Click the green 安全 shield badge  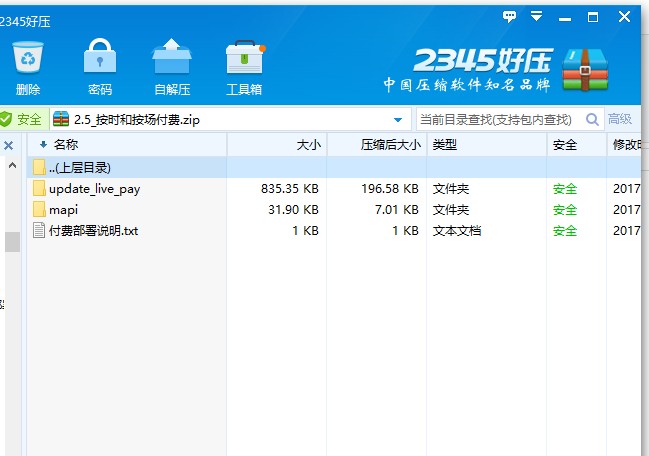click(23, 120)
